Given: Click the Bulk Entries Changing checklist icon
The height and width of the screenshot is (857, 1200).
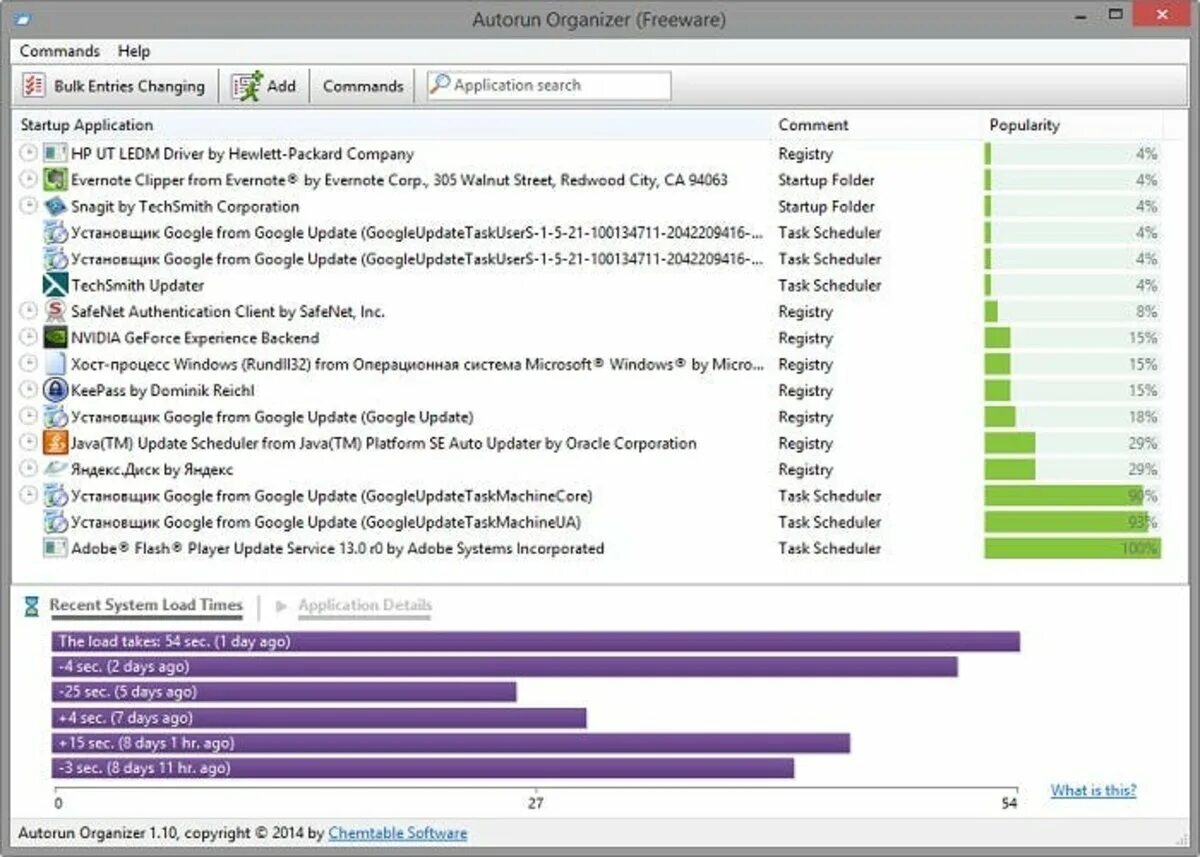Looking at the screenshot, I should pos(34,86).
